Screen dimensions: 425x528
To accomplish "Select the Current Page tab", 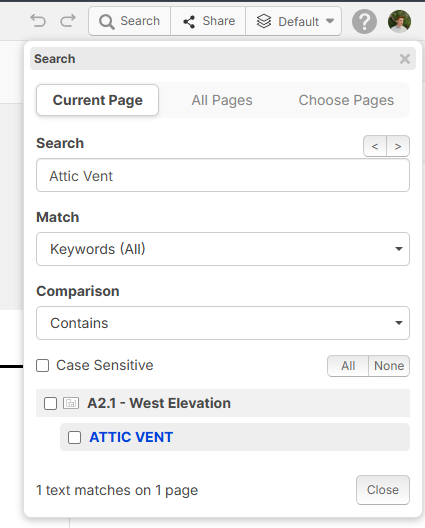I will click(97, 100).
